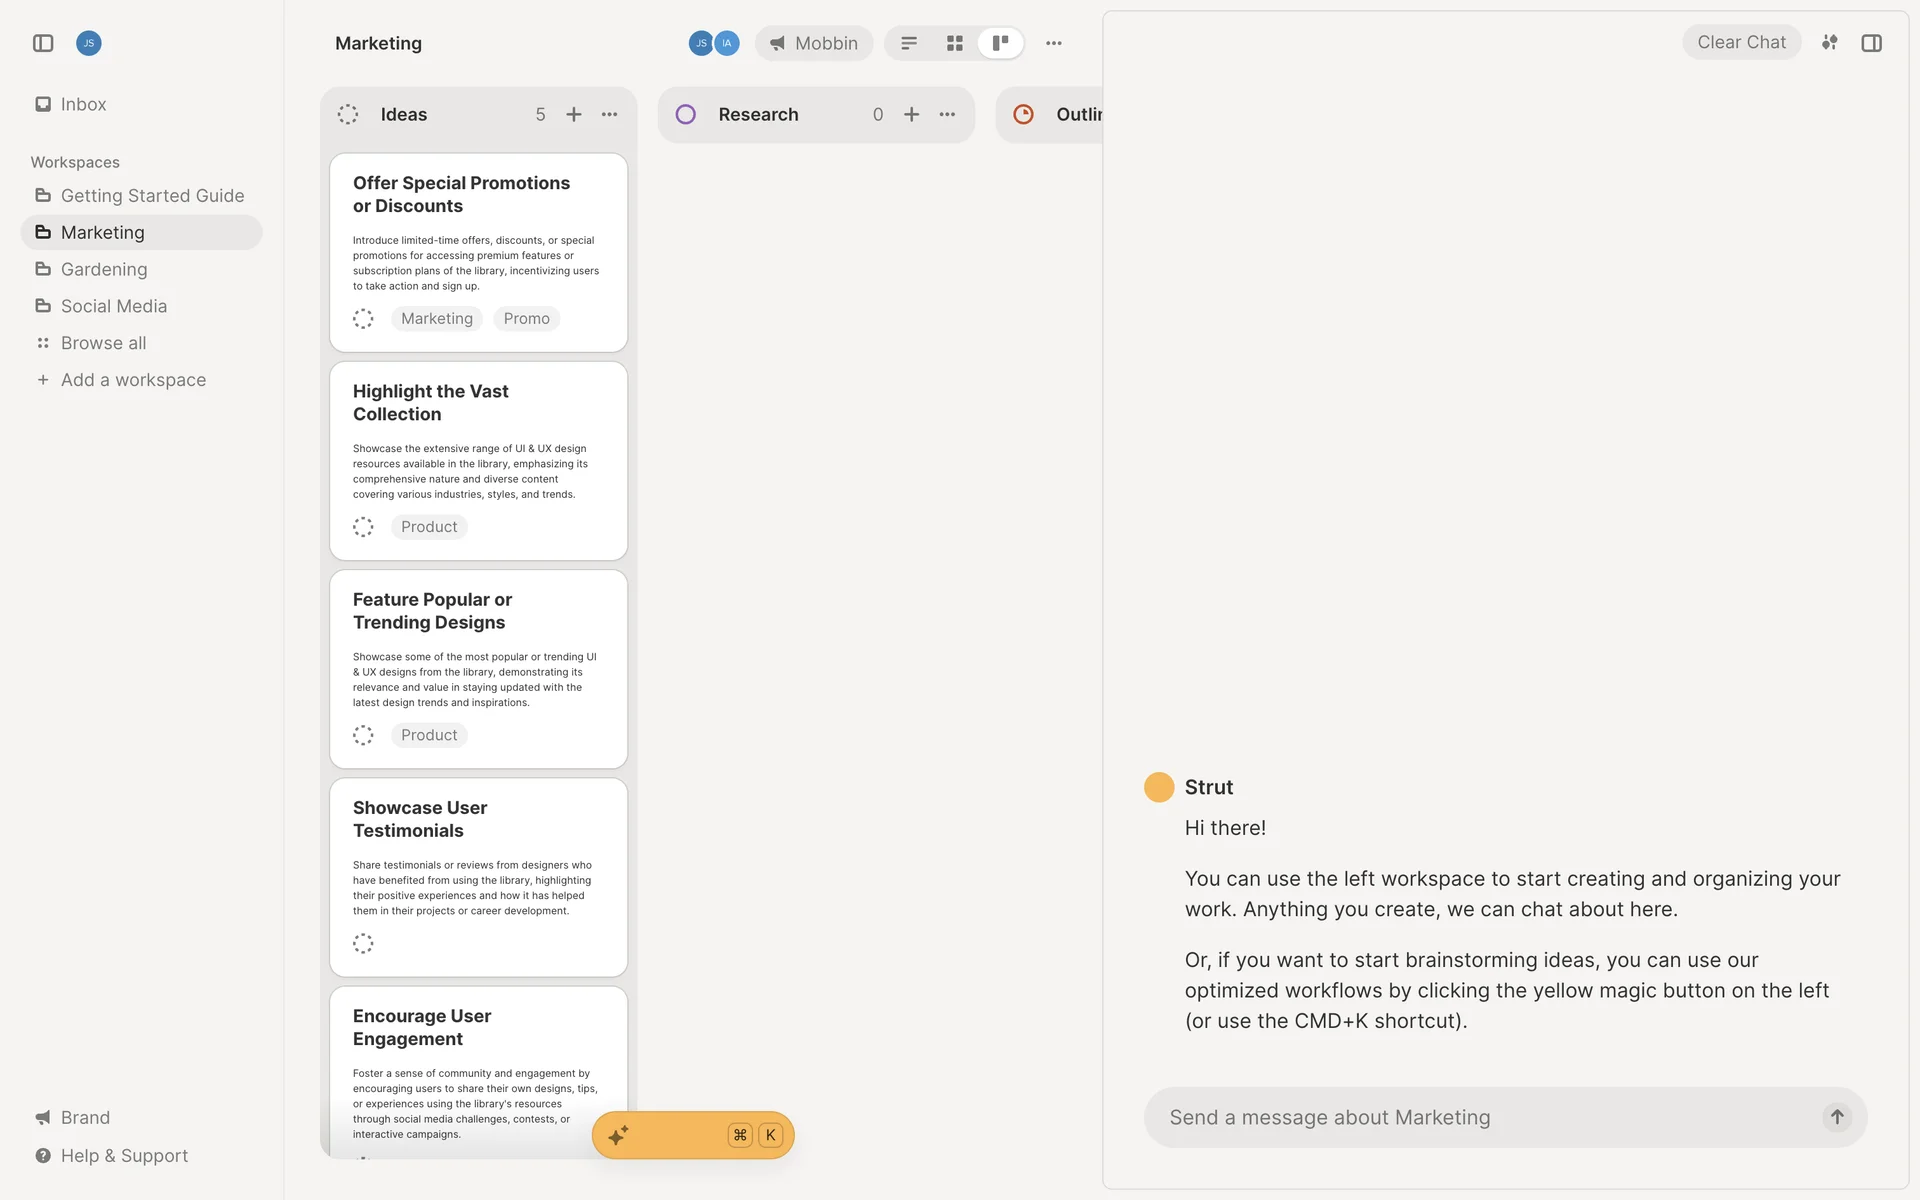Toggle the right chat panel icon

[x=1871, y=43]
